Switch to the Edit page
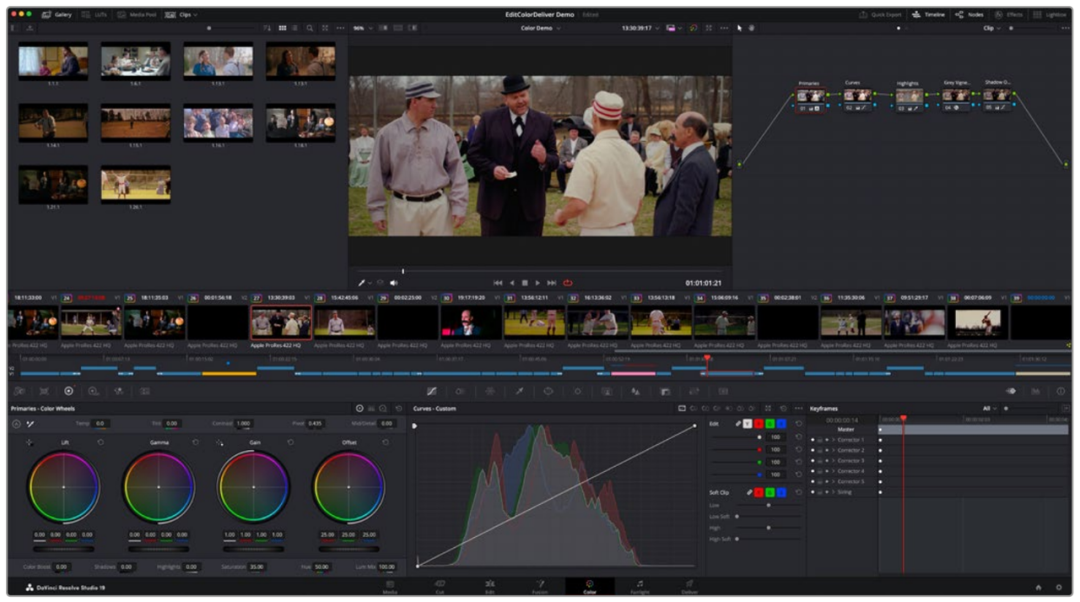The height and width of the screenshot is (602, 1080). point(490,587)
